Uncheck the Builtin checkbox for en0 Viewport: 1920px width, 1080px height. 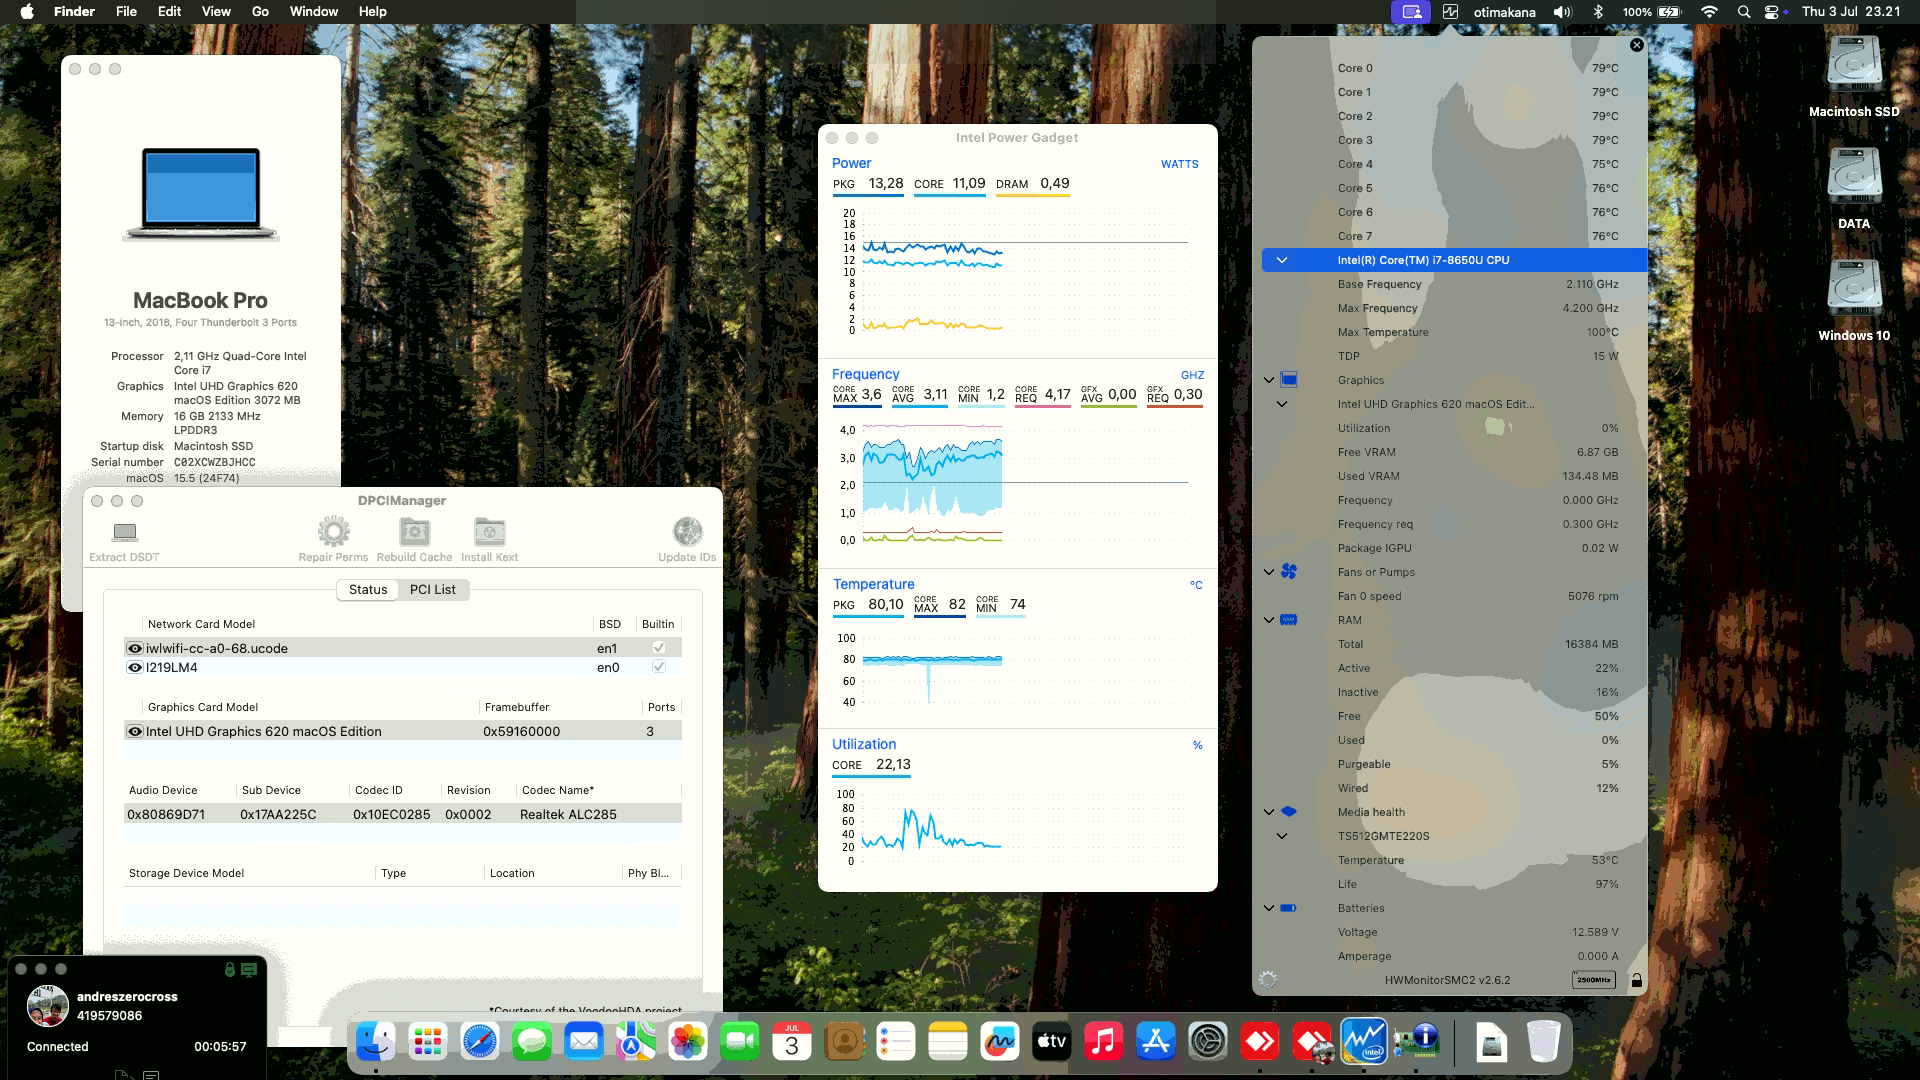[657, 667]
